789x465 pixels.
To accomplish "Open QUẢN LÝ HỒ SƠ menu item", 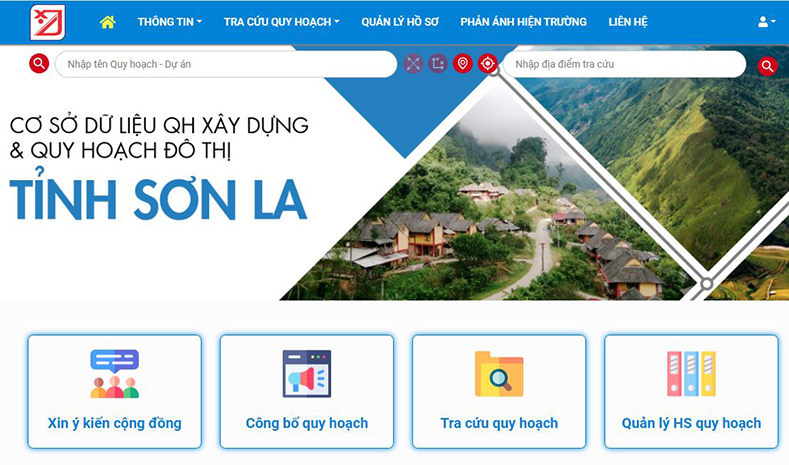I will 400,22.
